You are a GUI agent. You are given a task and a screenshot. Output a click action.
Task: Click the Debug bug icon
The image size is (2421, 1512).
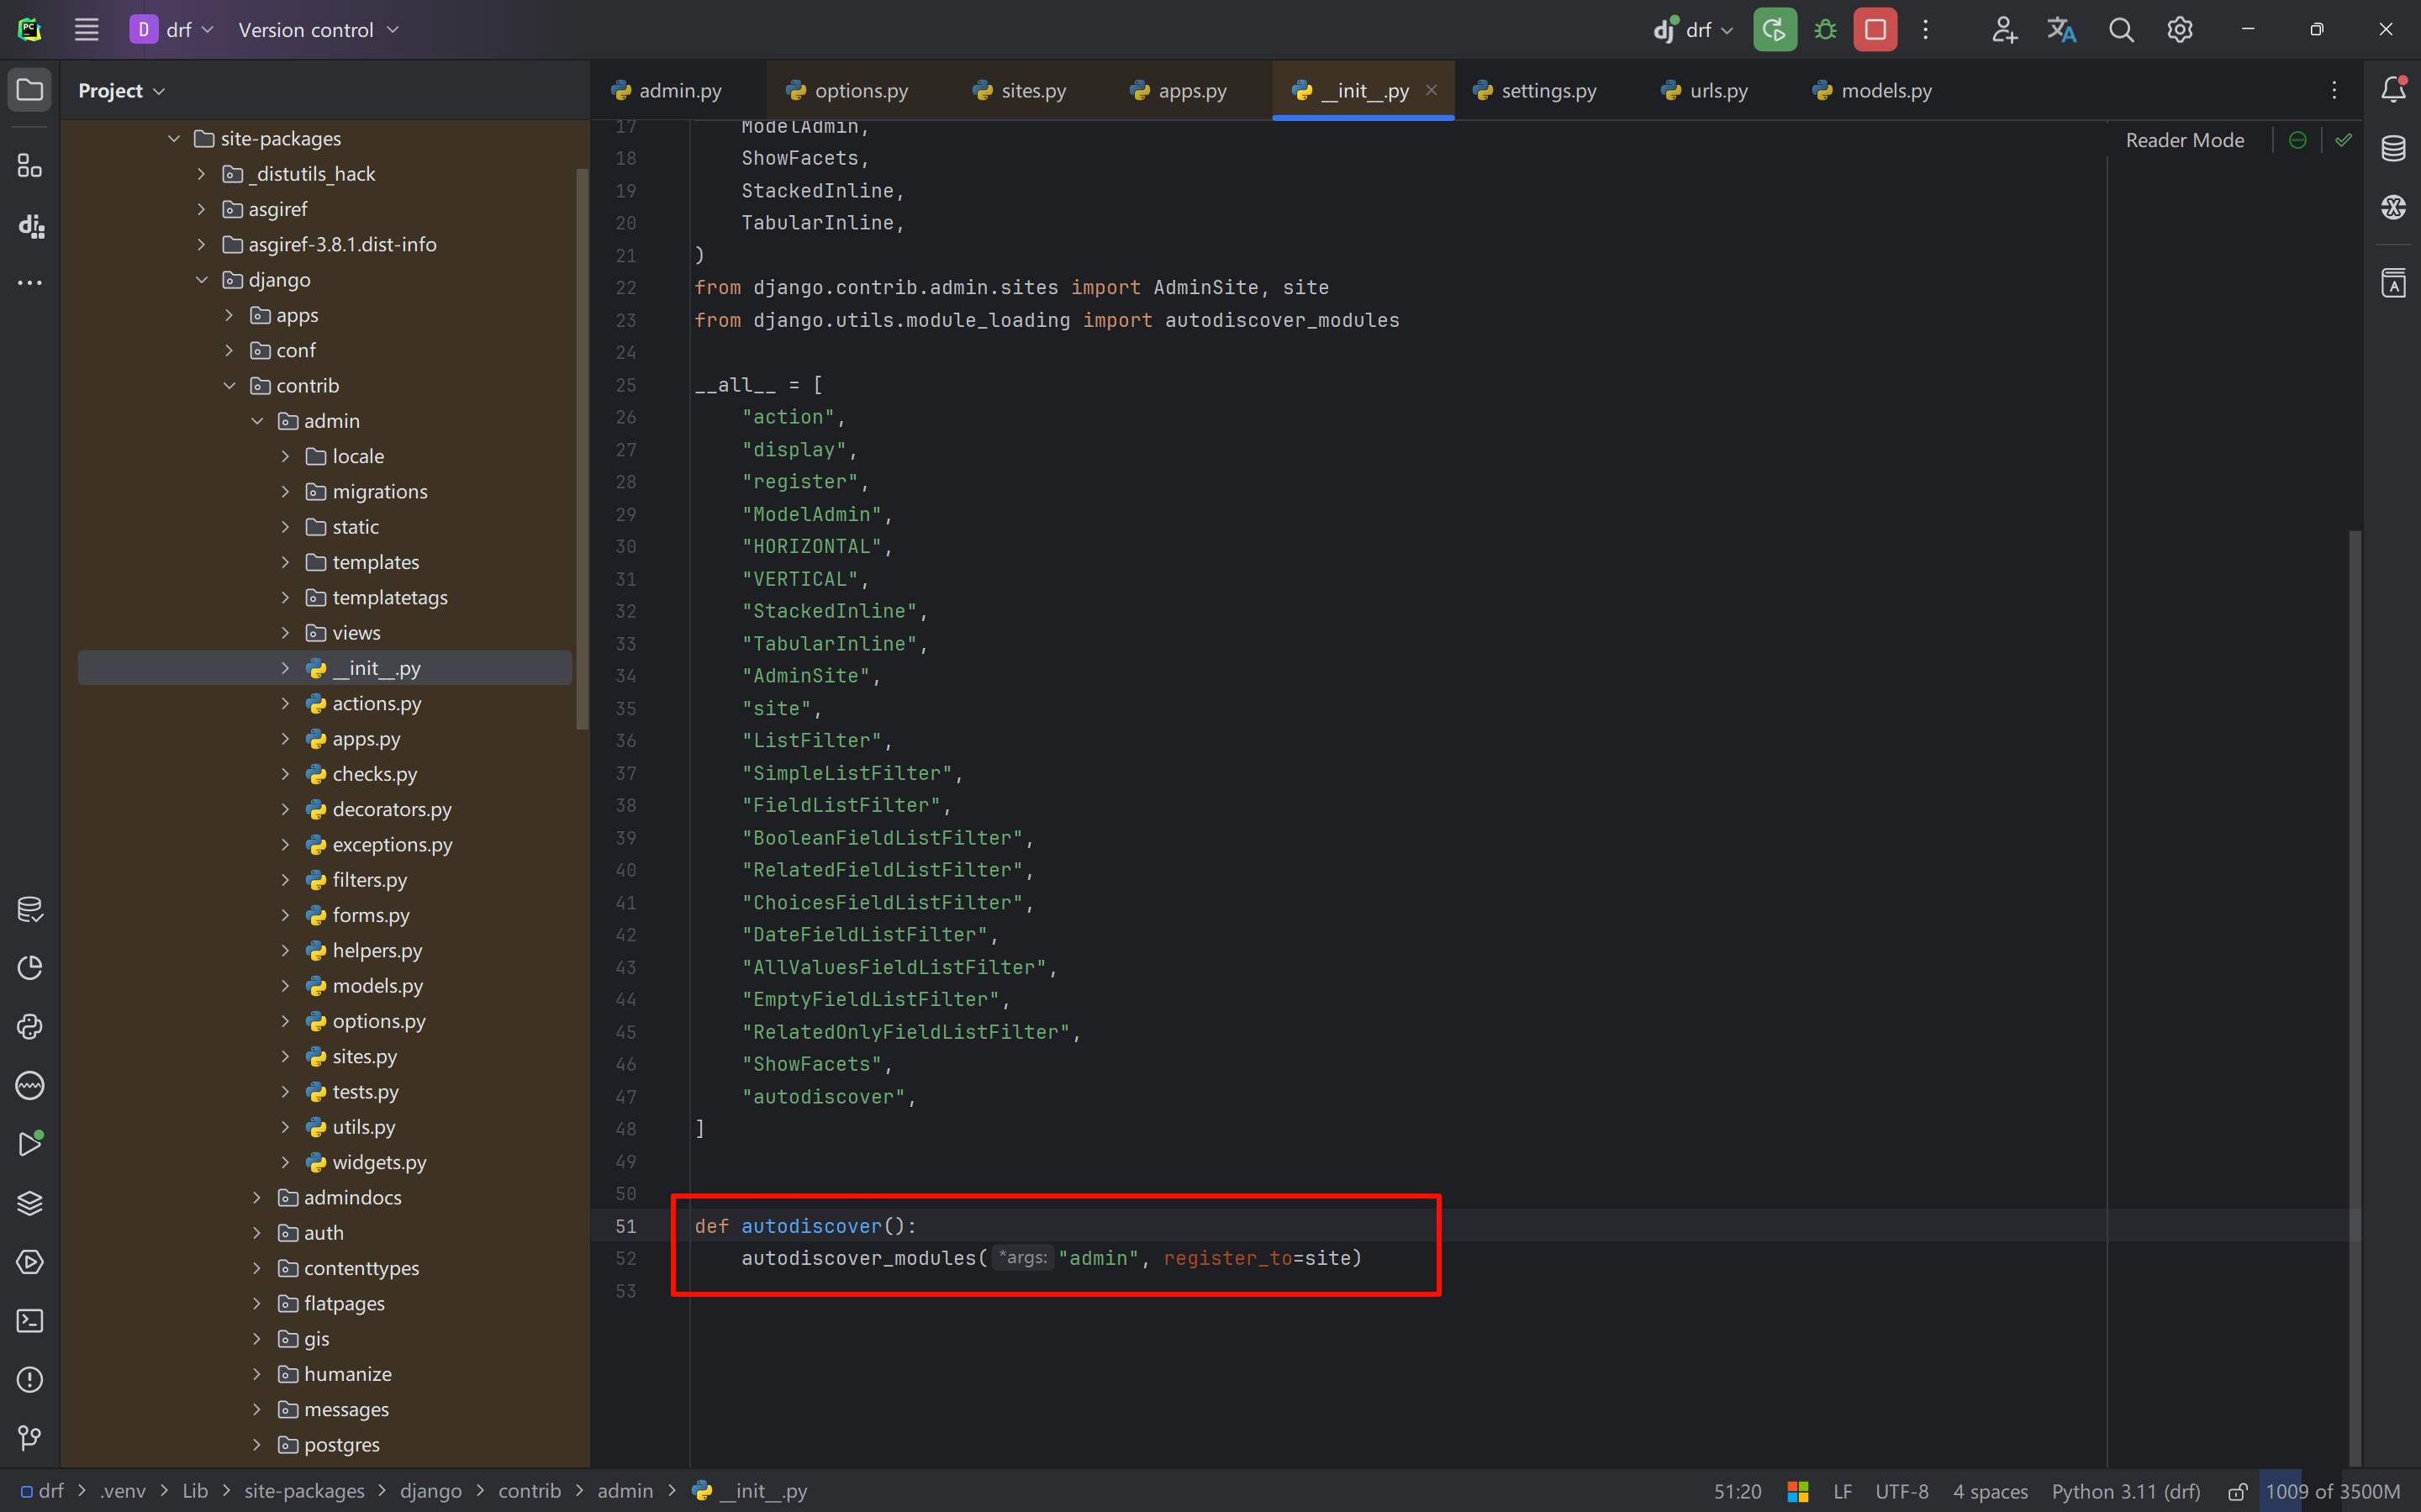[x=1825, y=30]
